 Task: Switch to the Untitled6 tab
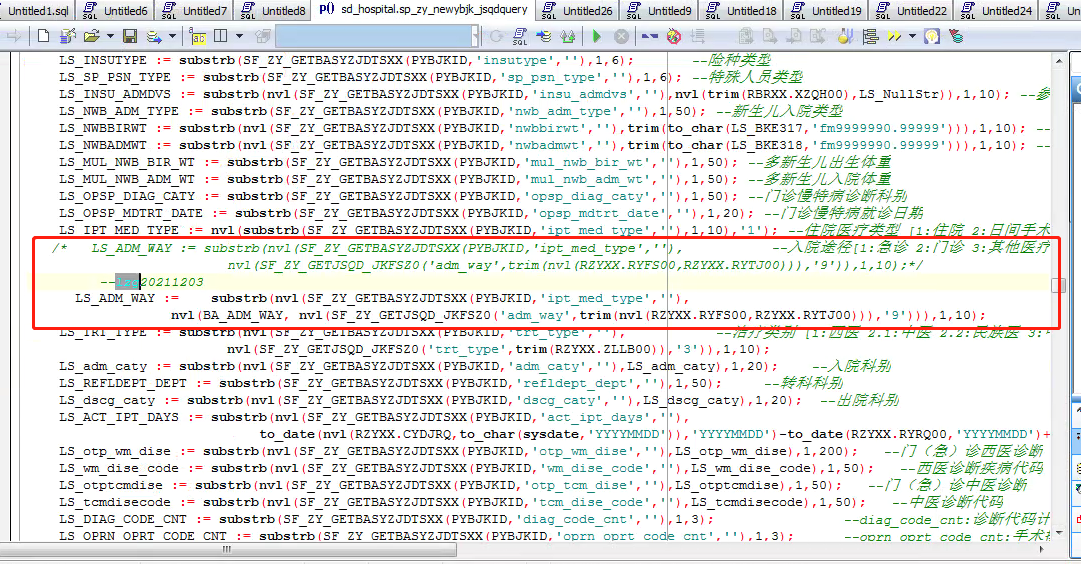pos(114,10)
